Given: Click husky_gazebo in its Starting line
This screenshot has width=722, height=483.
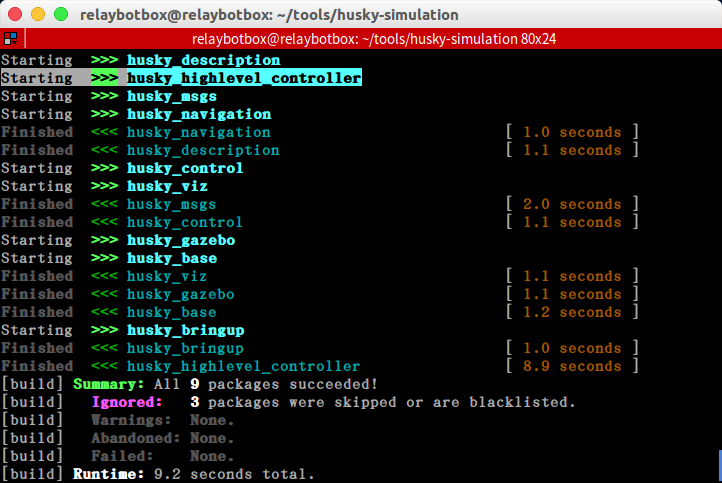Looking at the screenshot, I should (181, 240).
